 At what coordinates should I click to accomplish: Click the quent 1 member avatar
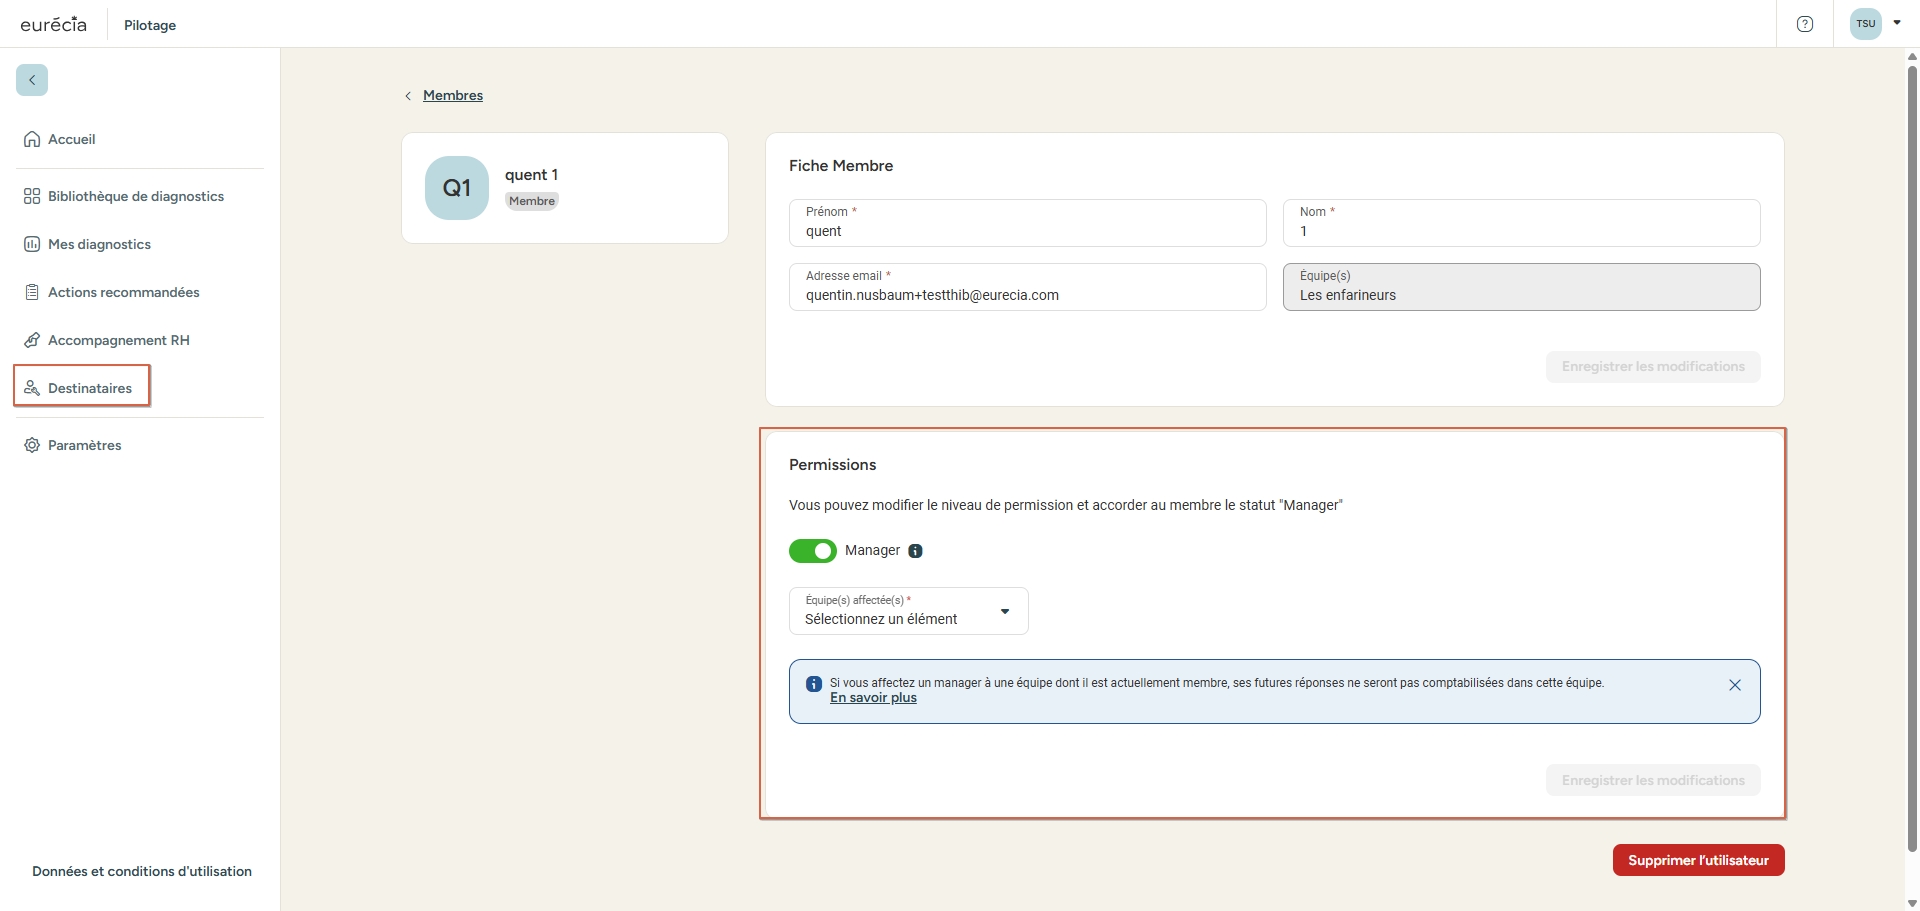456,187
